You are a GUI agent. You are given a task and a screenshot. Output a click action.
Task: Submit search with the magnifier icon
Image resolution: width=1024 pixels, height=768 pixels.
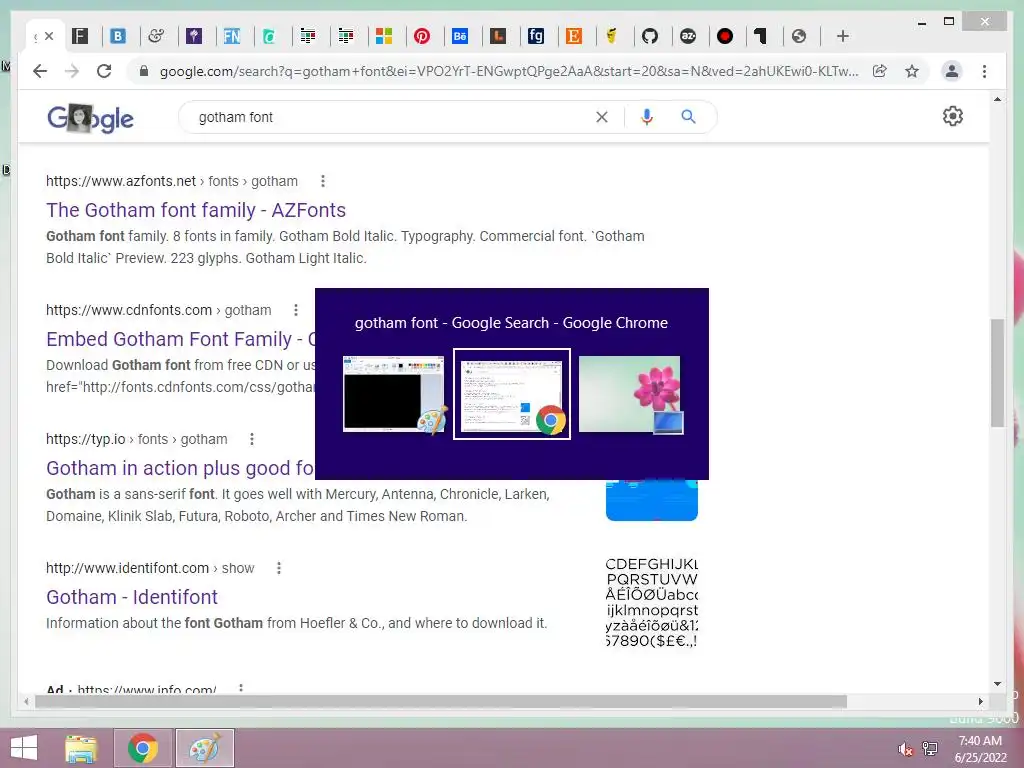(x=688, y=117)
